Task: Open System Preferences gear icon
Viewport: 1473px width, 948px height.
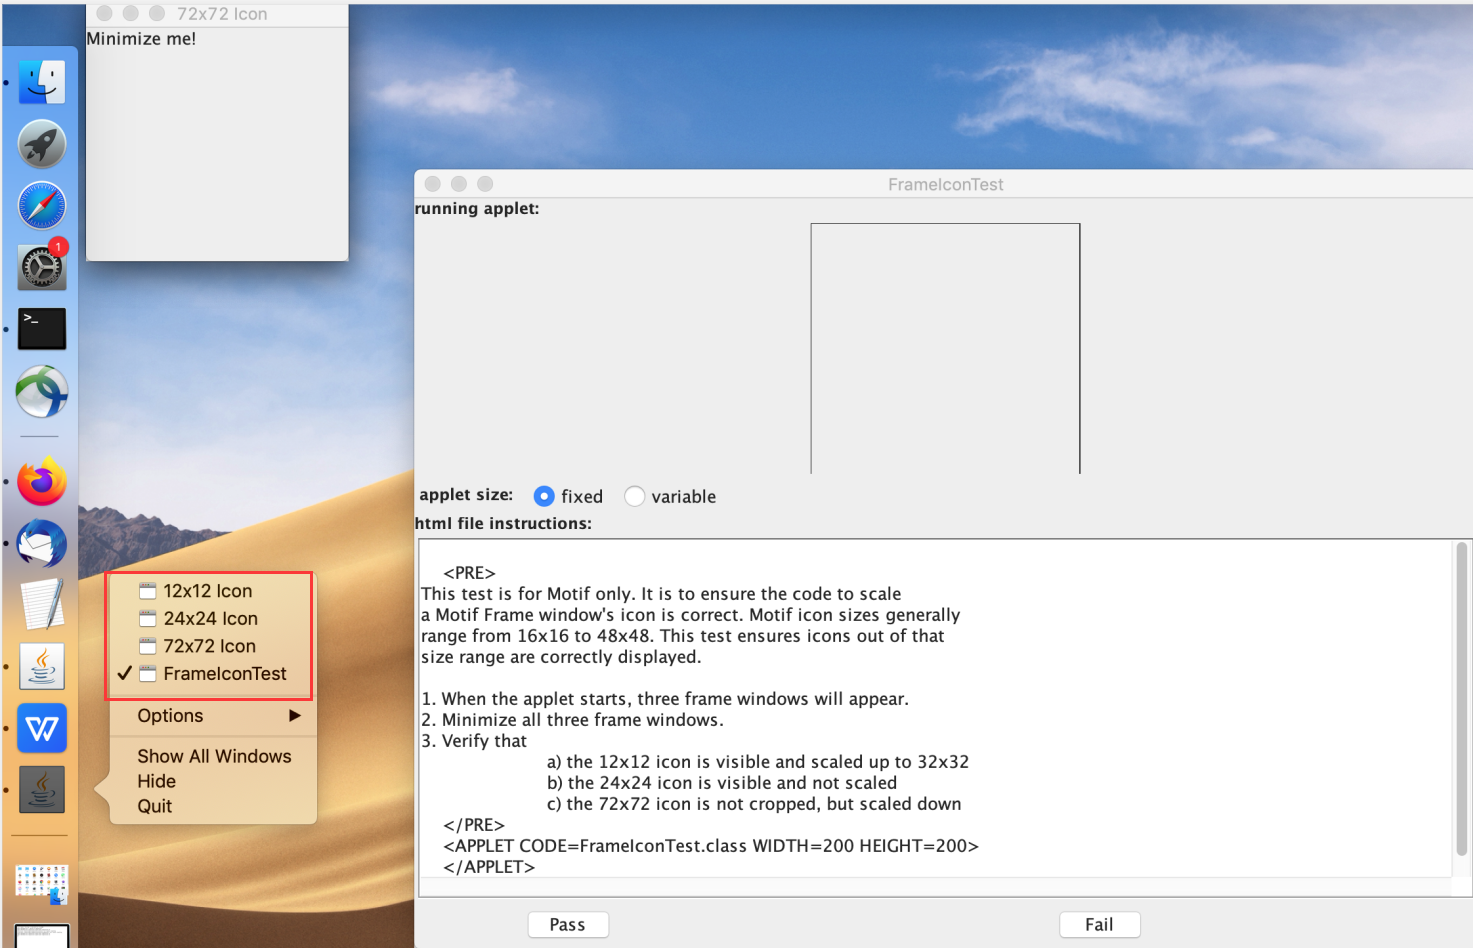Action: pos(42,267)
